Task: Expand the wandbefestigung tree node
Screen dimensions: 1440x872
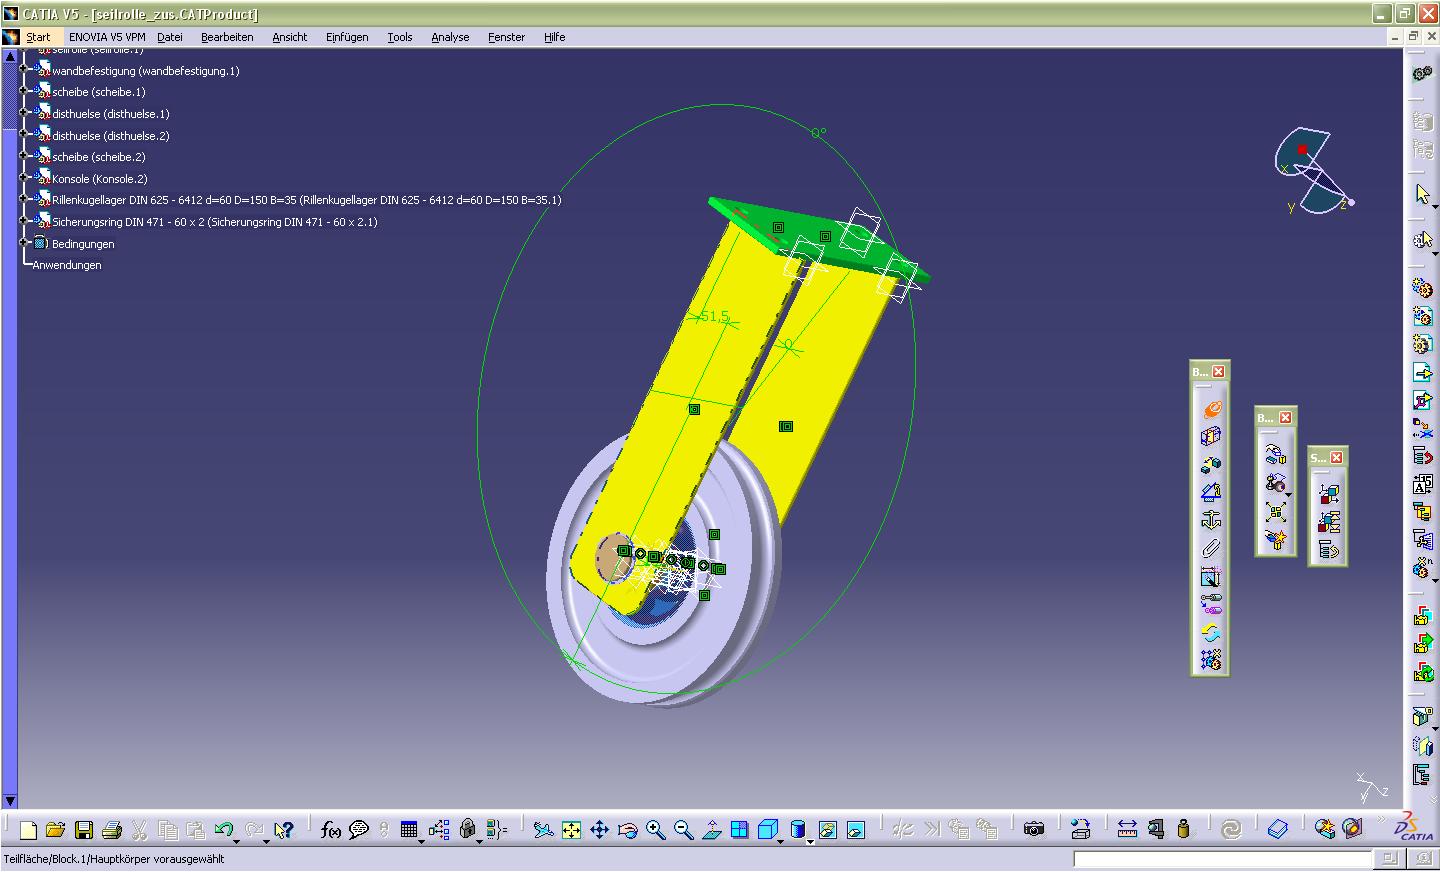Action: click(x=24, y=70)
